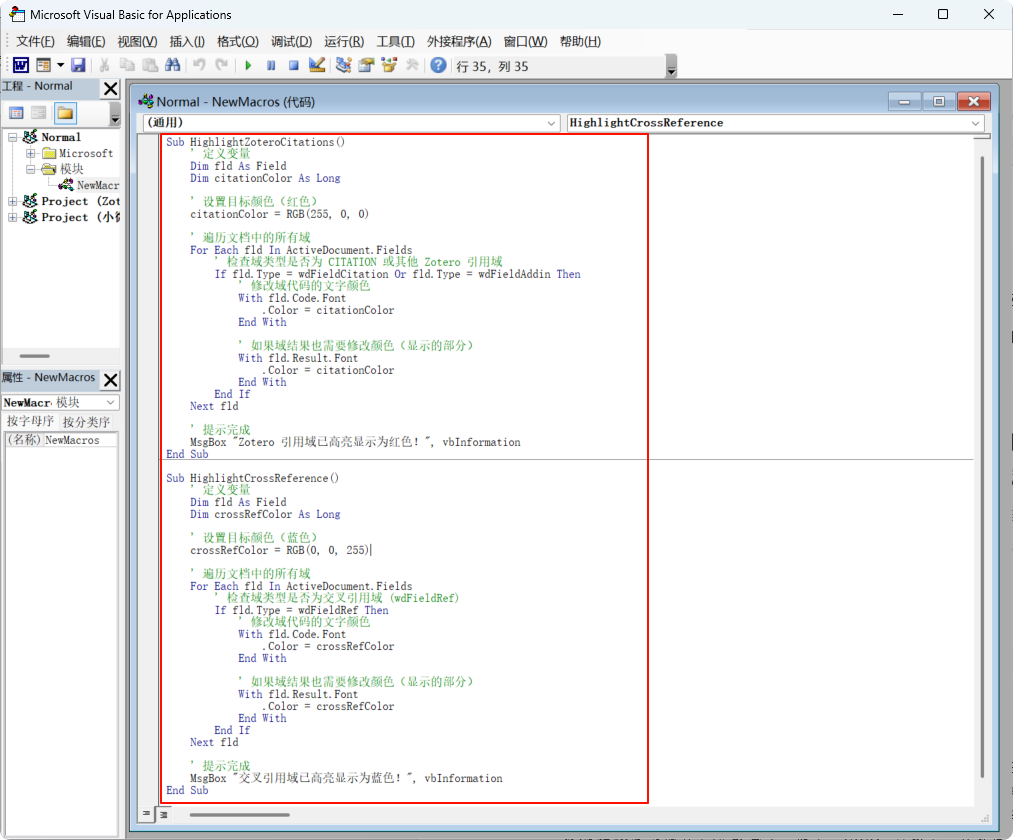Viewport: 1013px width, 840px height.
Task: Expand the Project (小 tree node
Action: pyautogui.click(x=12, y=218)
